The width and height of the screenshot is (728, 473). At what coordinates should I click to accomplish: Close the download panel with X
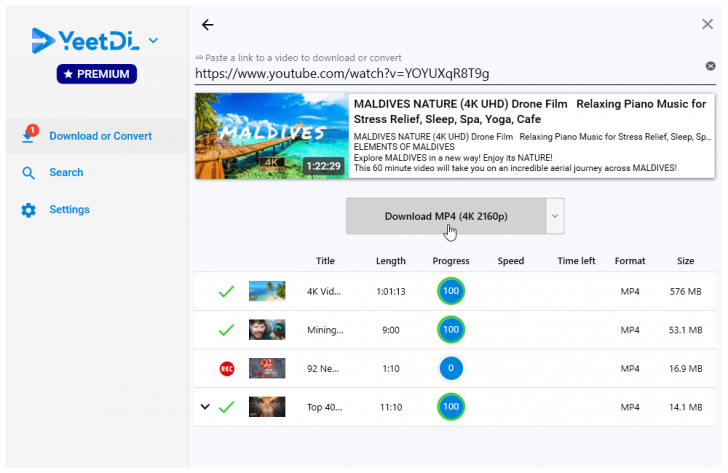(707, 24)
